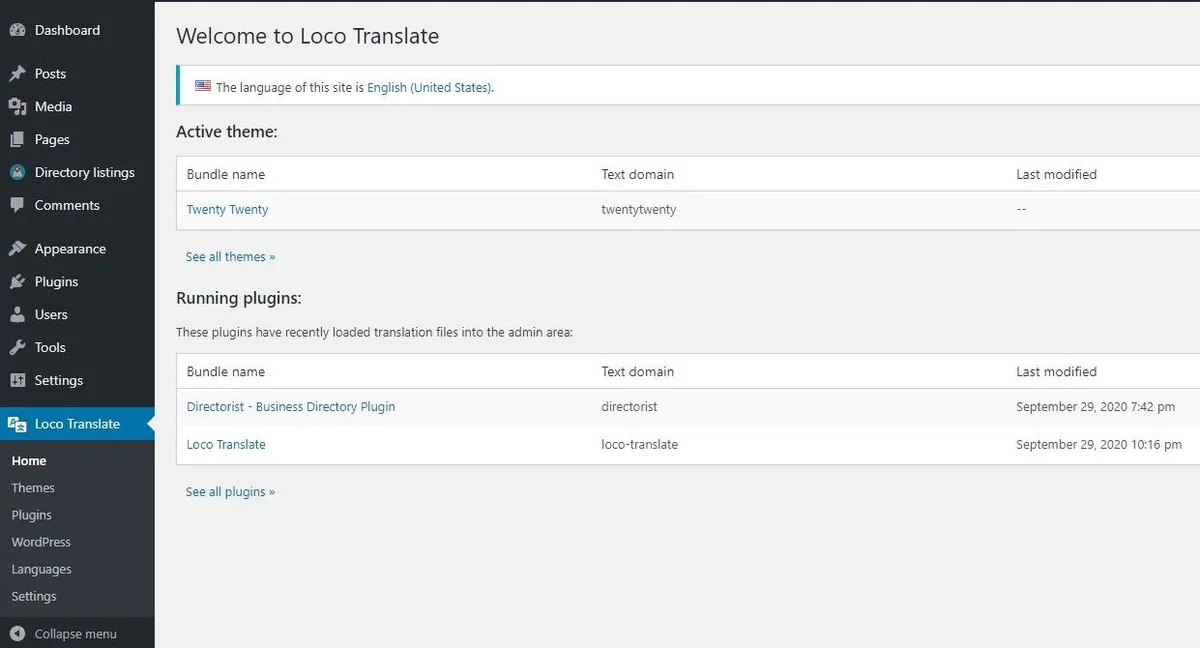This screenshot has width=1200, height=648.
Task: Click the Posts pushpin icon
Action: coord(17,74)
